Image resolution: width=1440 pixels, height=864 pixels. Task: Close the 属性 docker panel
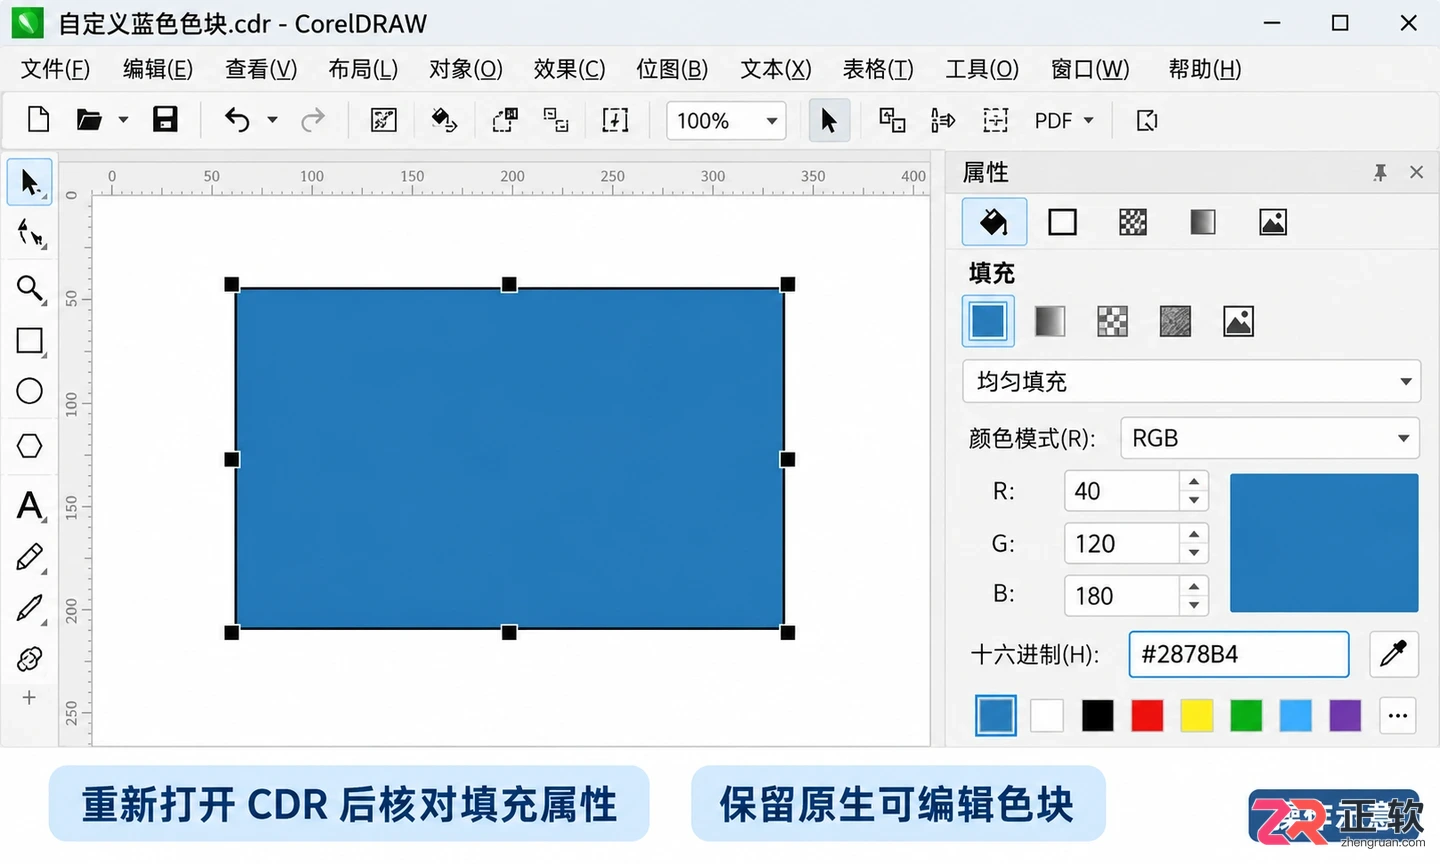[x=1416, y=172]
